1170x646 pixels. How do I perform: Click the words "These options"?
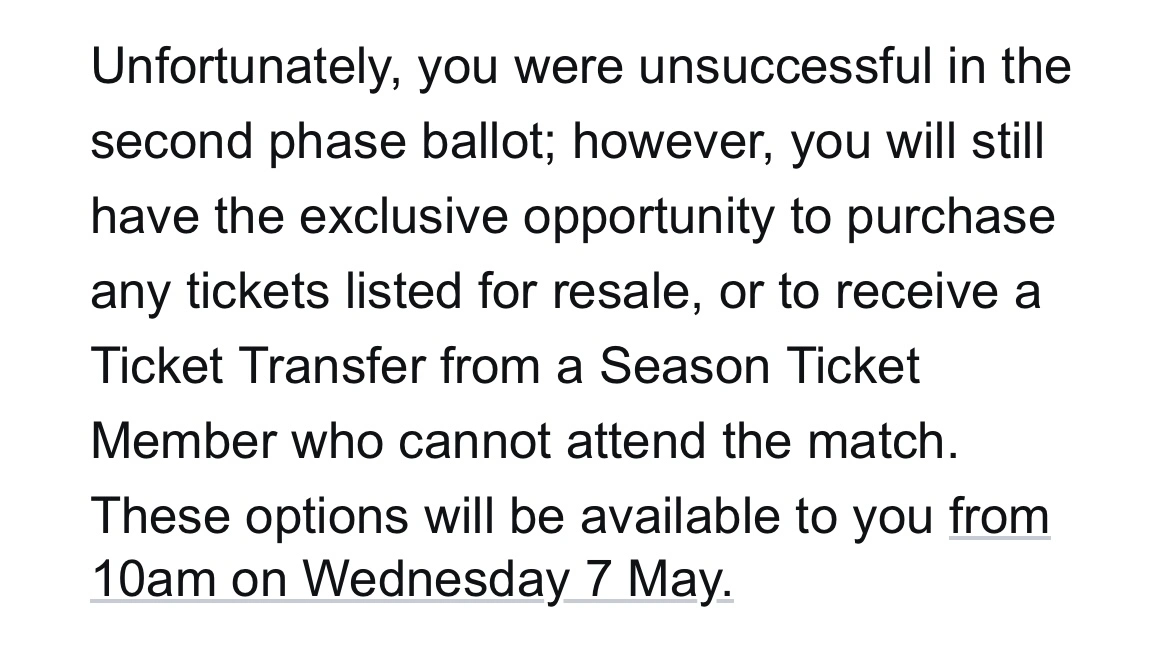[x=250, y=517]
